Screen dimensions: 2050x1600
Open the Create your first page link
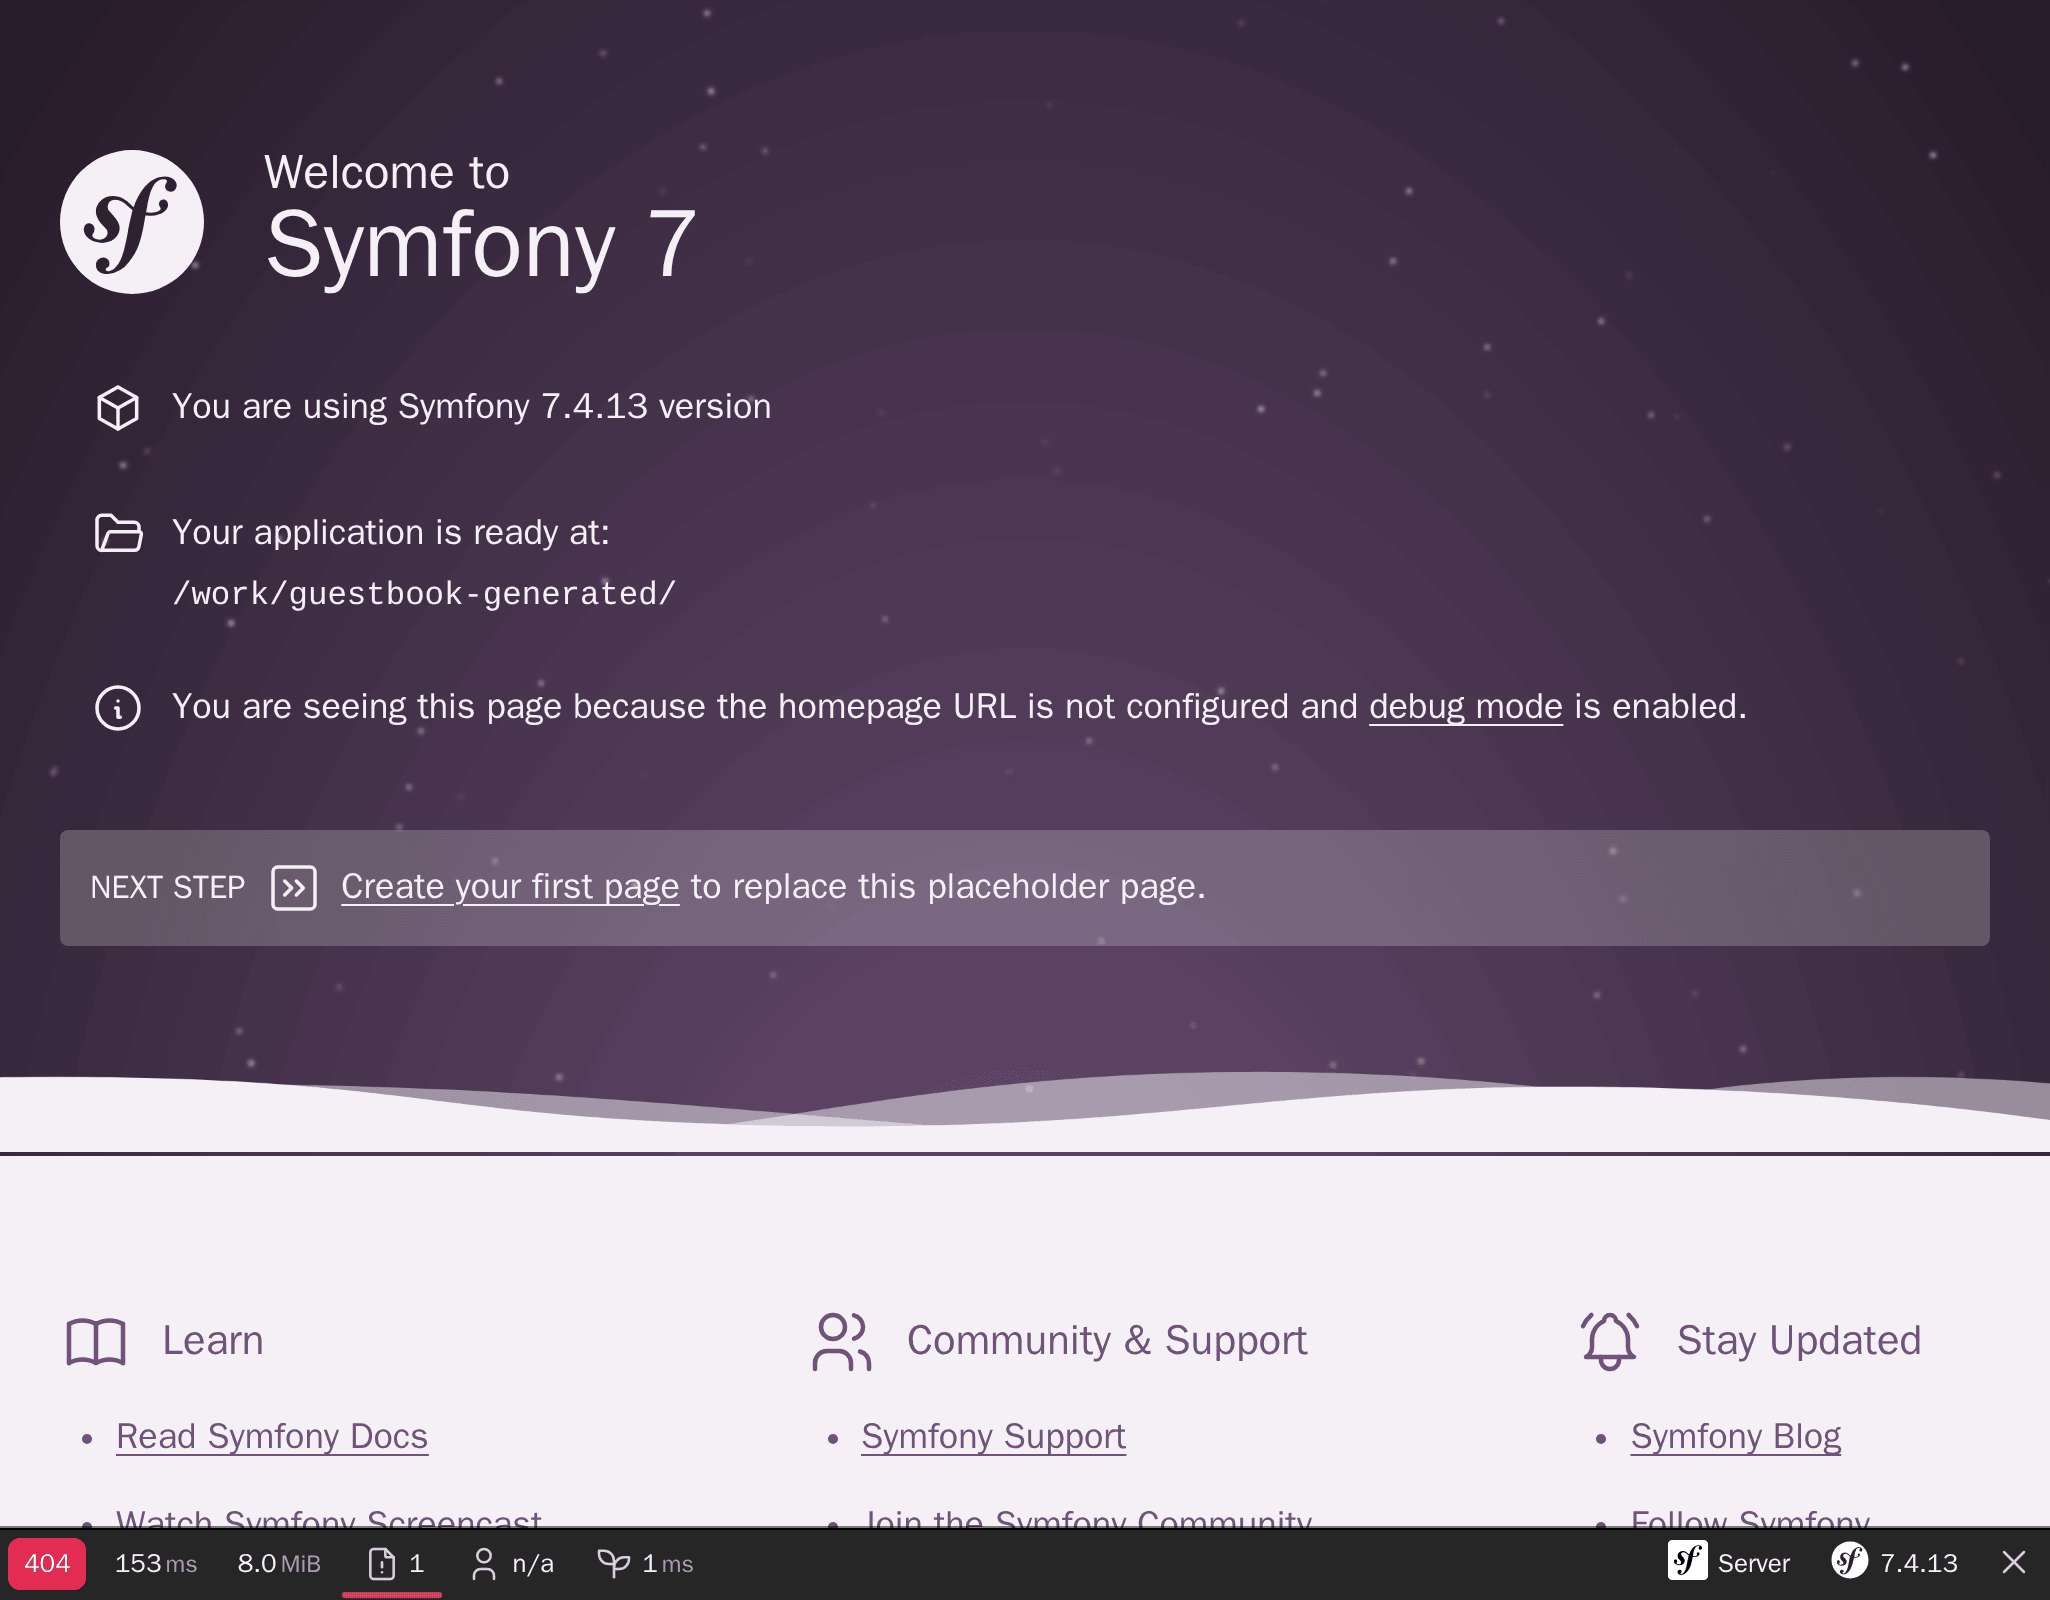[x=510, y=887]
